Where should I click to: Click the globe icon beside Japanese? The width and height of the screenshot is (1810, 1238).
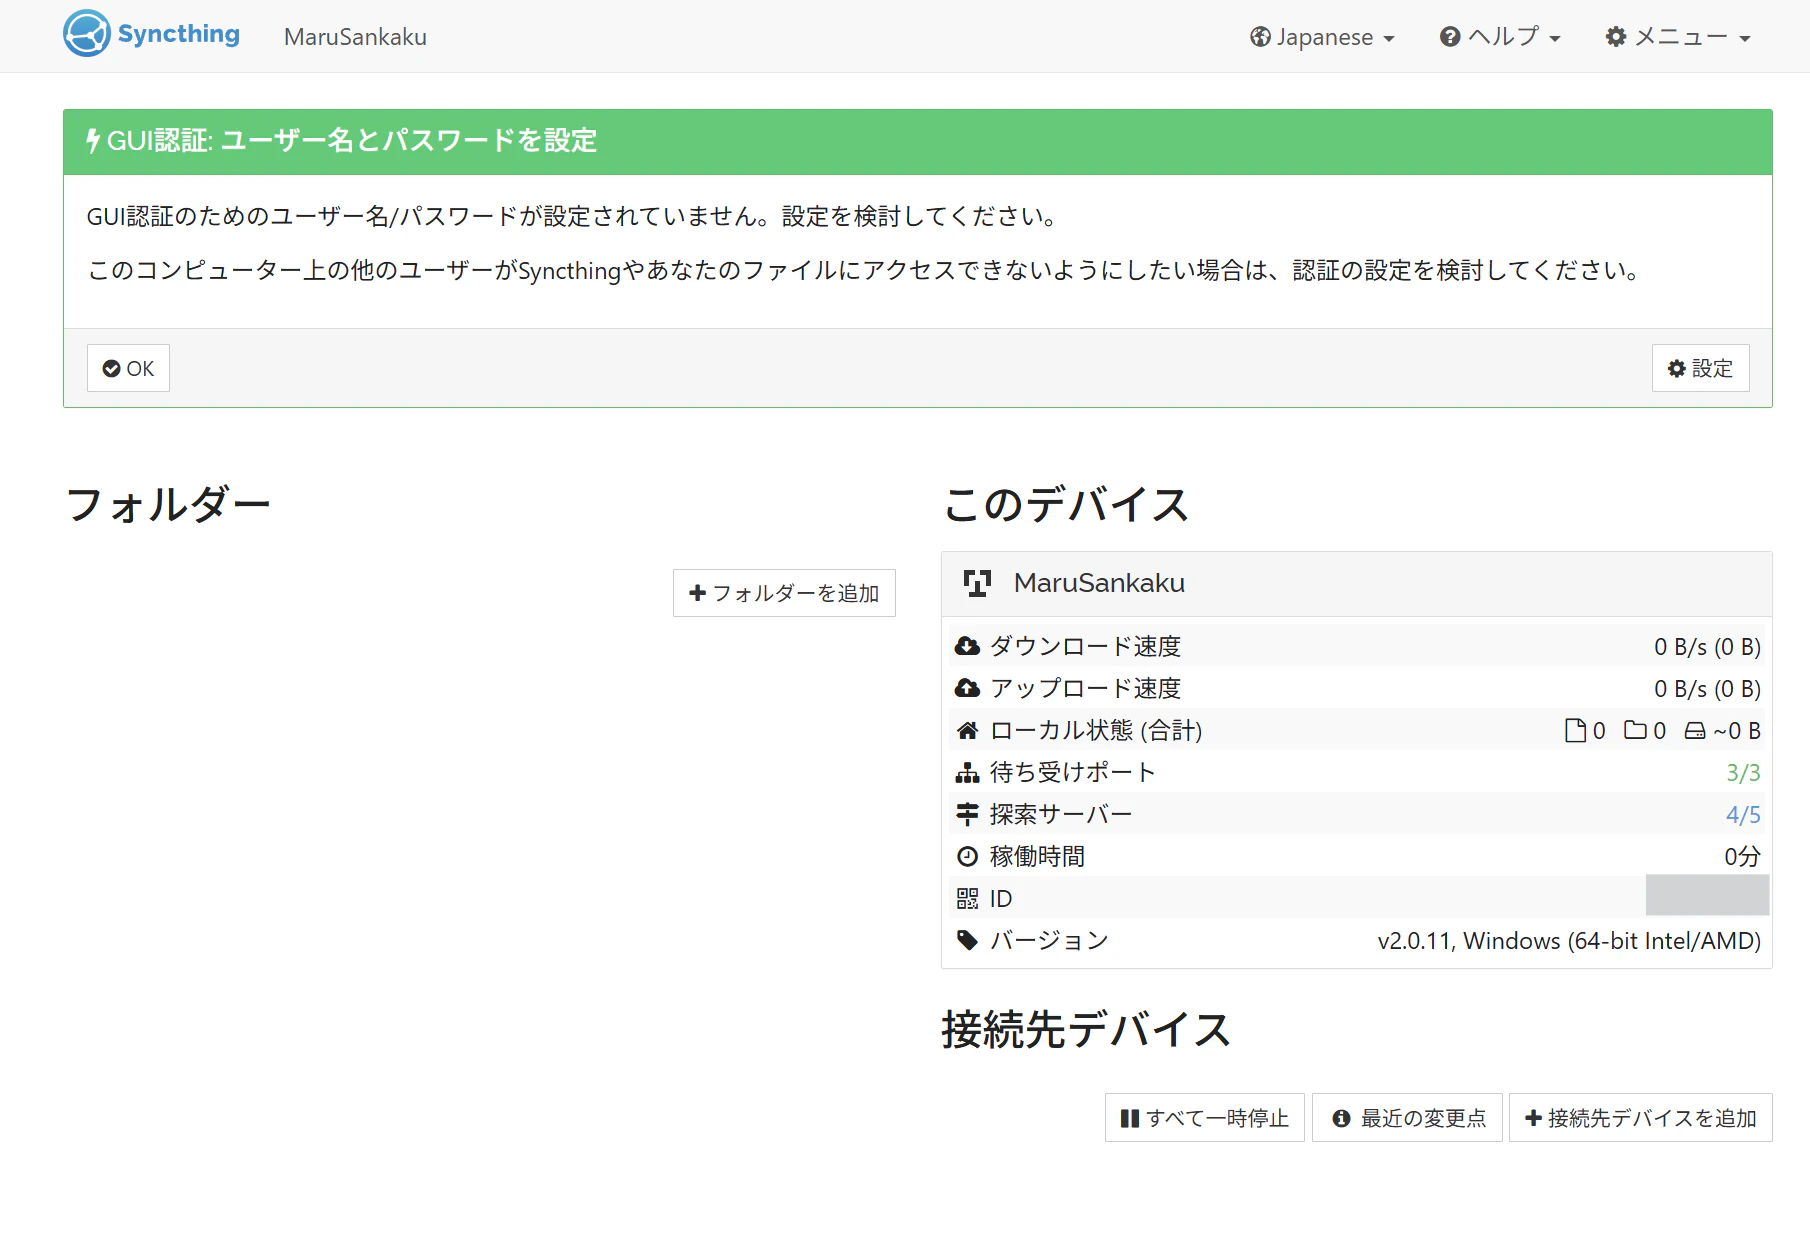tap(1260, 37)
